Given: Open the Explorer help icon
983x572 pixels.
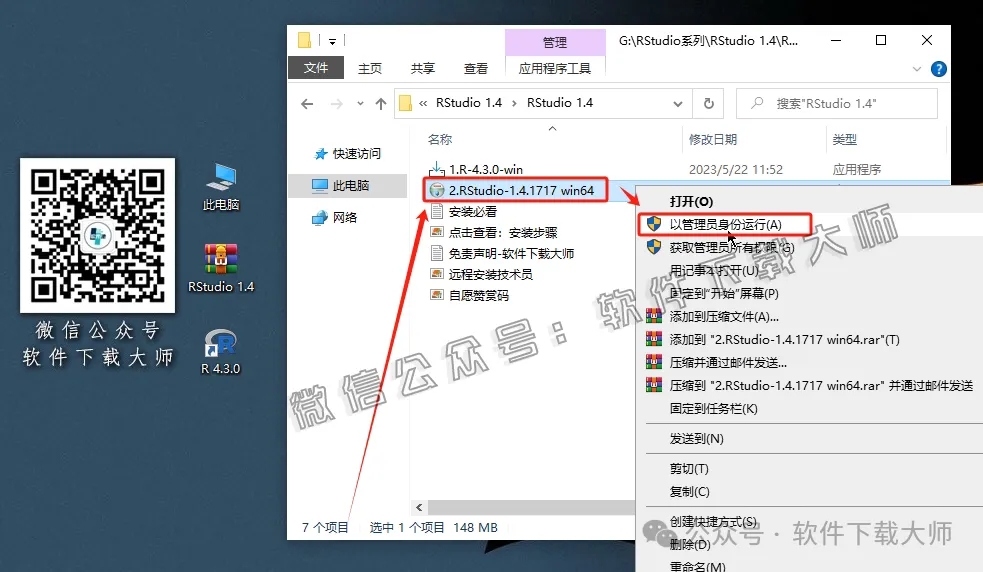Looking at the screenshot, I should point(938,69).
